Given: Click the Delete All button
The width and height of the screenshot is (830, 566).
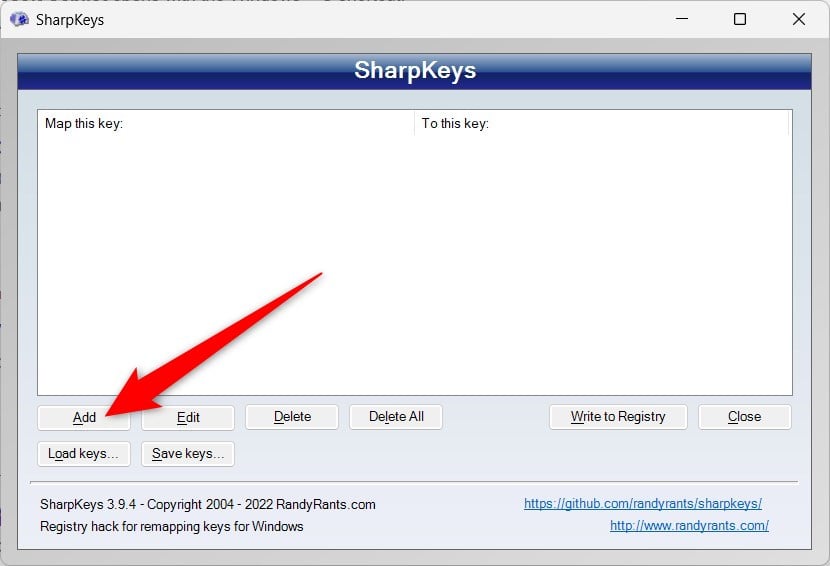Looking at the screenshot, I should (396, 417).
